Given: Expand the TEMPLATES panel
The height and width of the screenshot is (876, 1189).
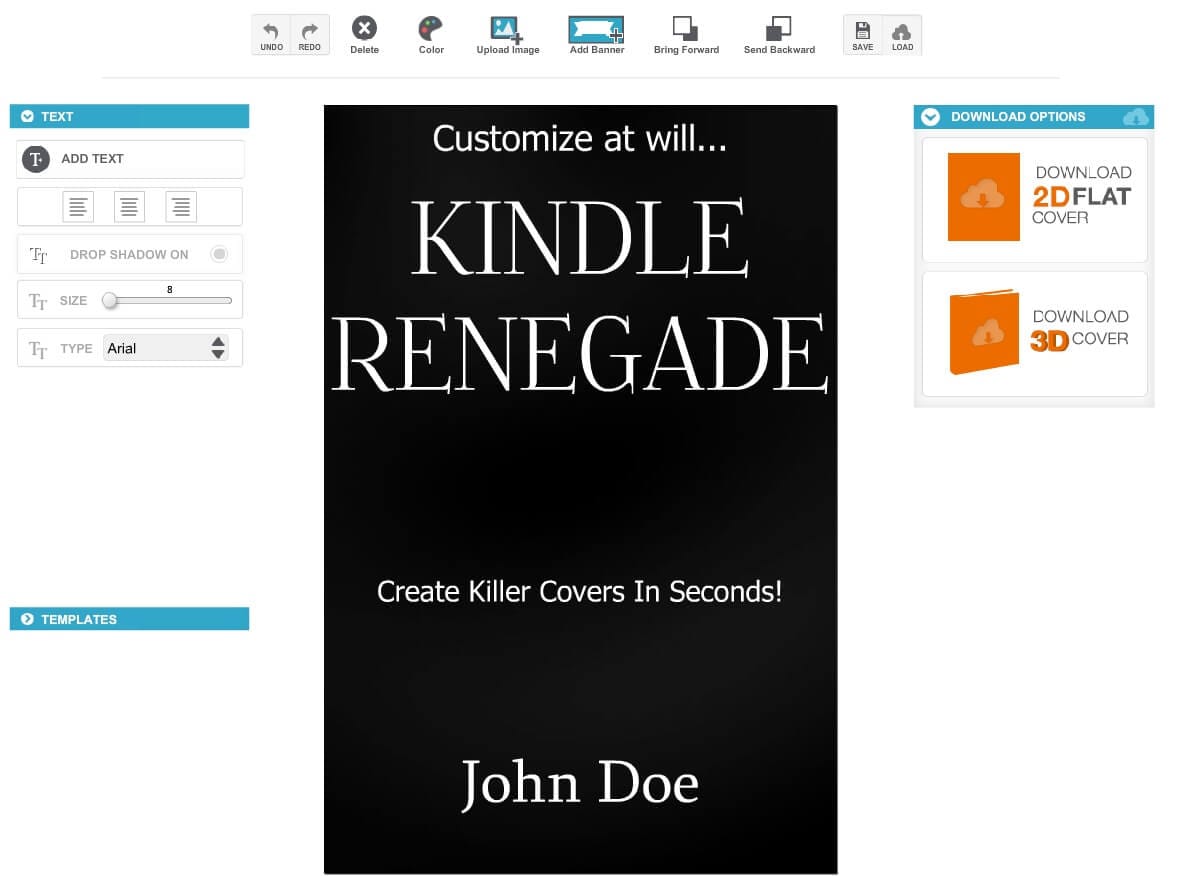Looking at the screenshot, I should pyautogui.click(x=130, y=619).
